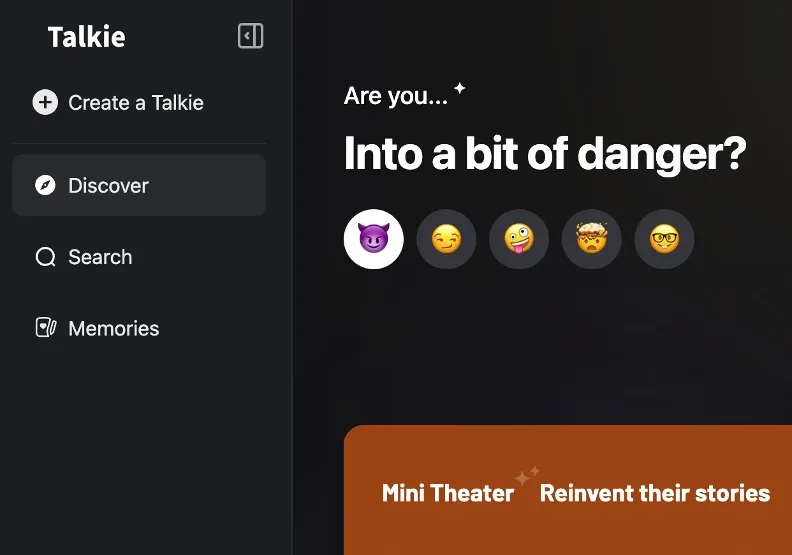The image size is (792, 555).
Task: Collapse the sidebar panel icon
Action: [x=251, y=36]
